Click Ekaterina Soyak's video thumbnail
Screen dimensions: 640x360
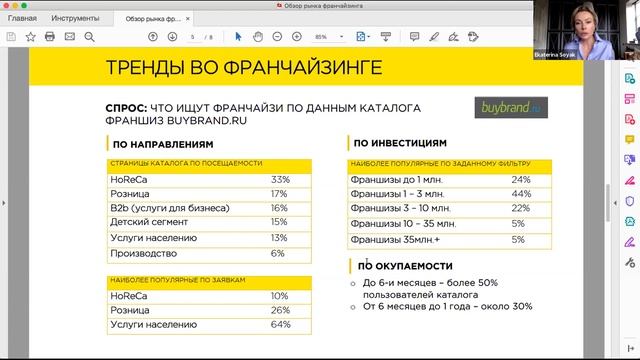586,30
